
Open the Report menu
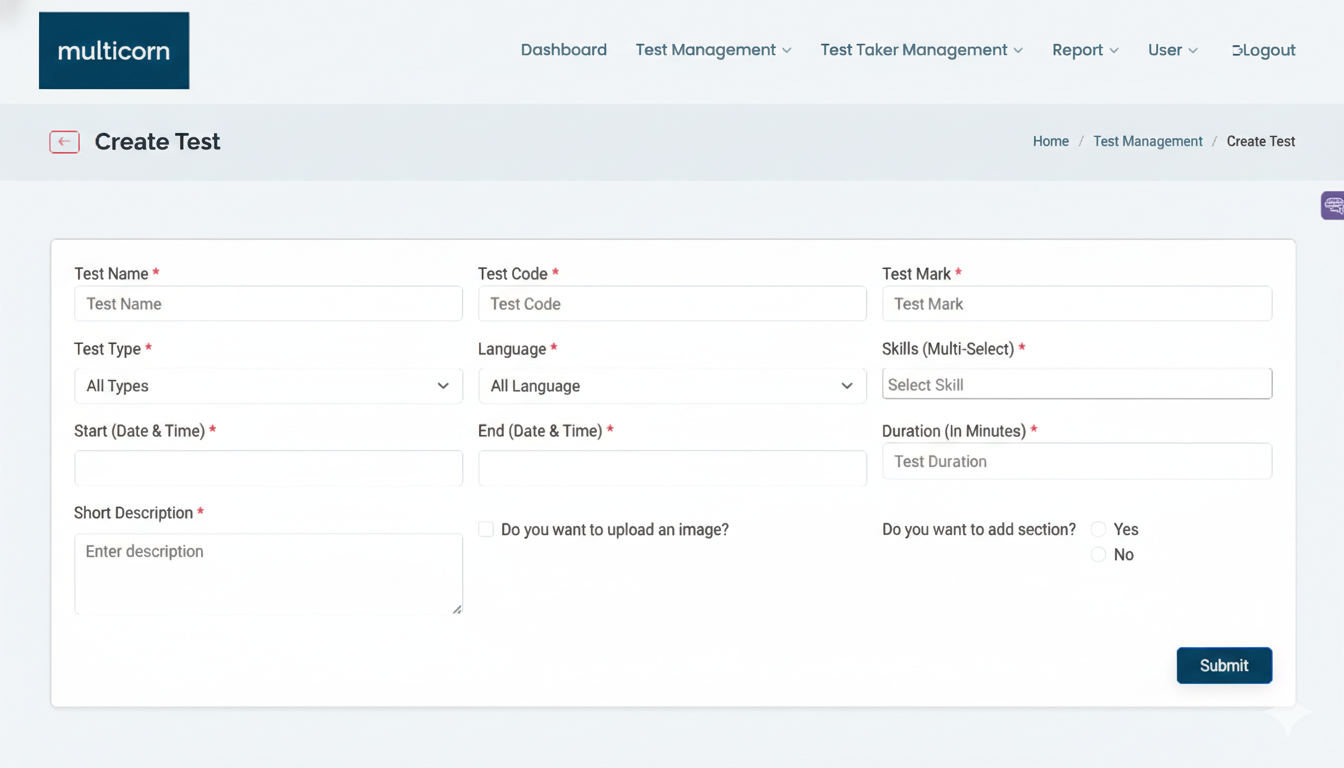pos(1085,50)
